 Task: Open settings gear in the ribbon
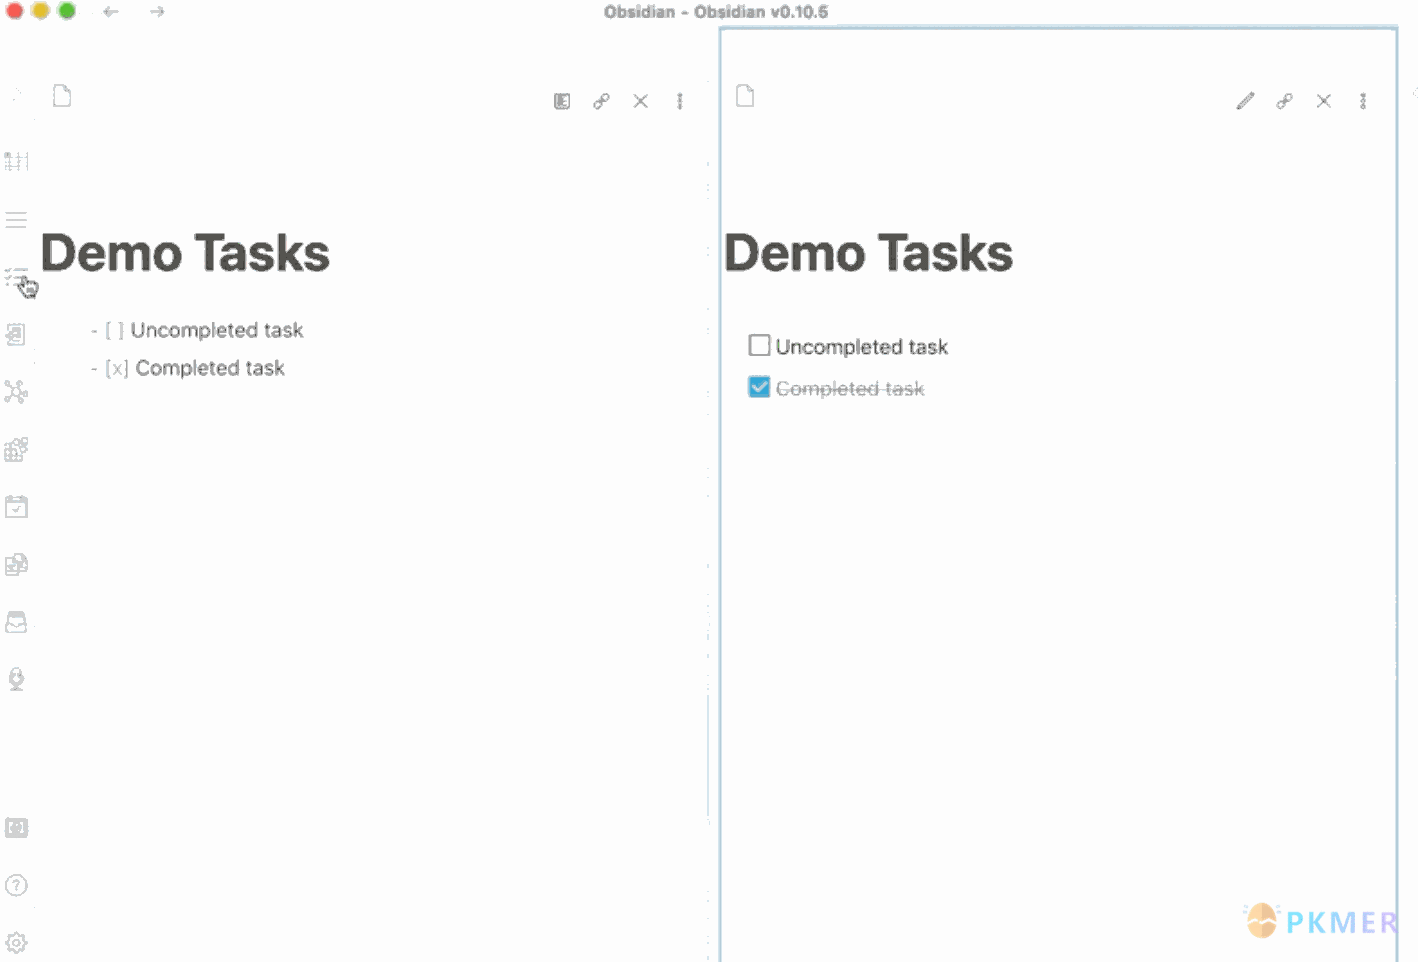click(x=16, y=942)
